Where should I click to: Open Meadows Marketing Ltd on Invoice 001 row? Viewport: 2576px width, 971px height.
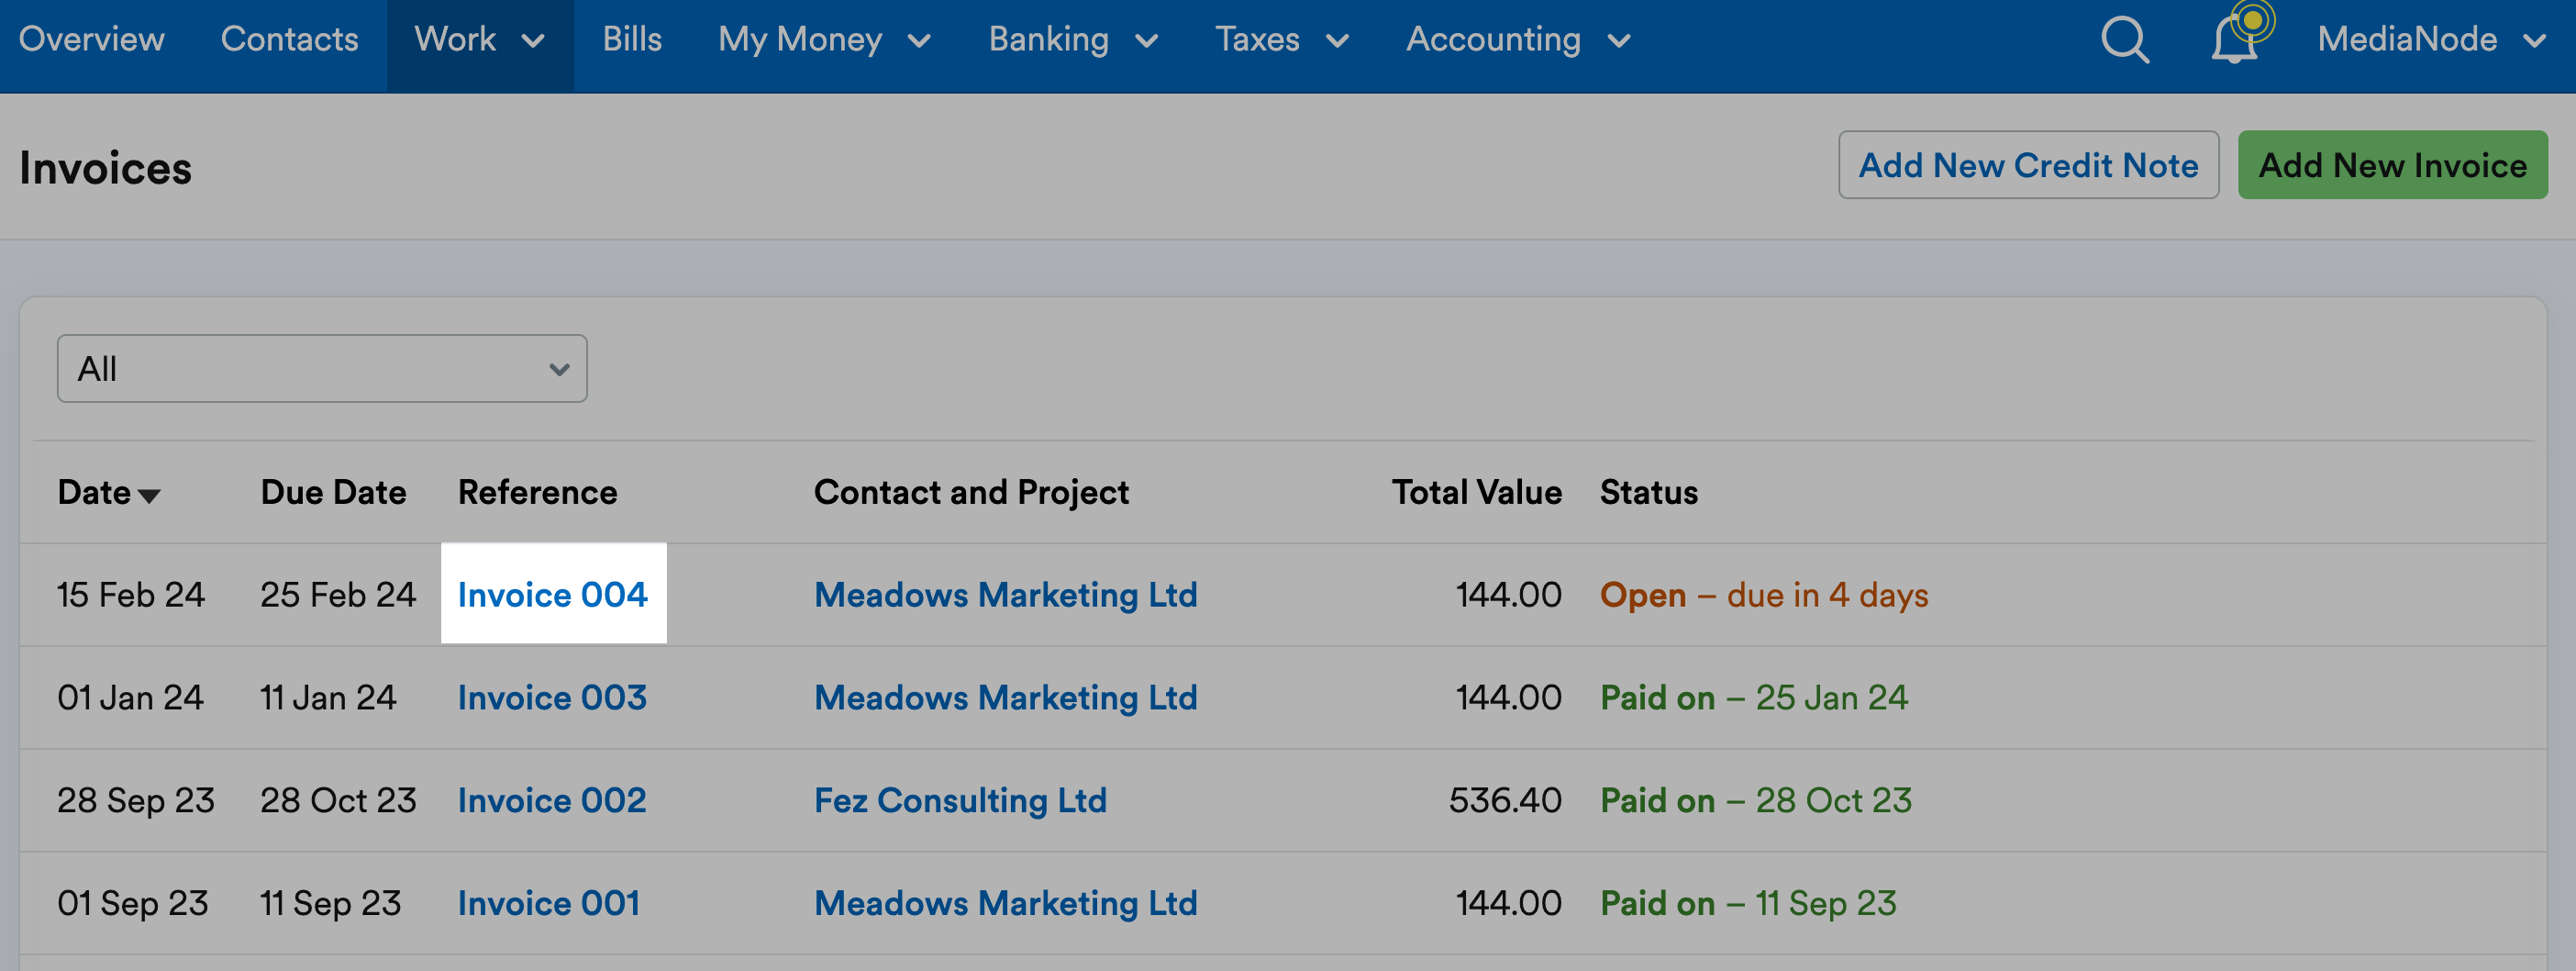[x=1005, y=903]
